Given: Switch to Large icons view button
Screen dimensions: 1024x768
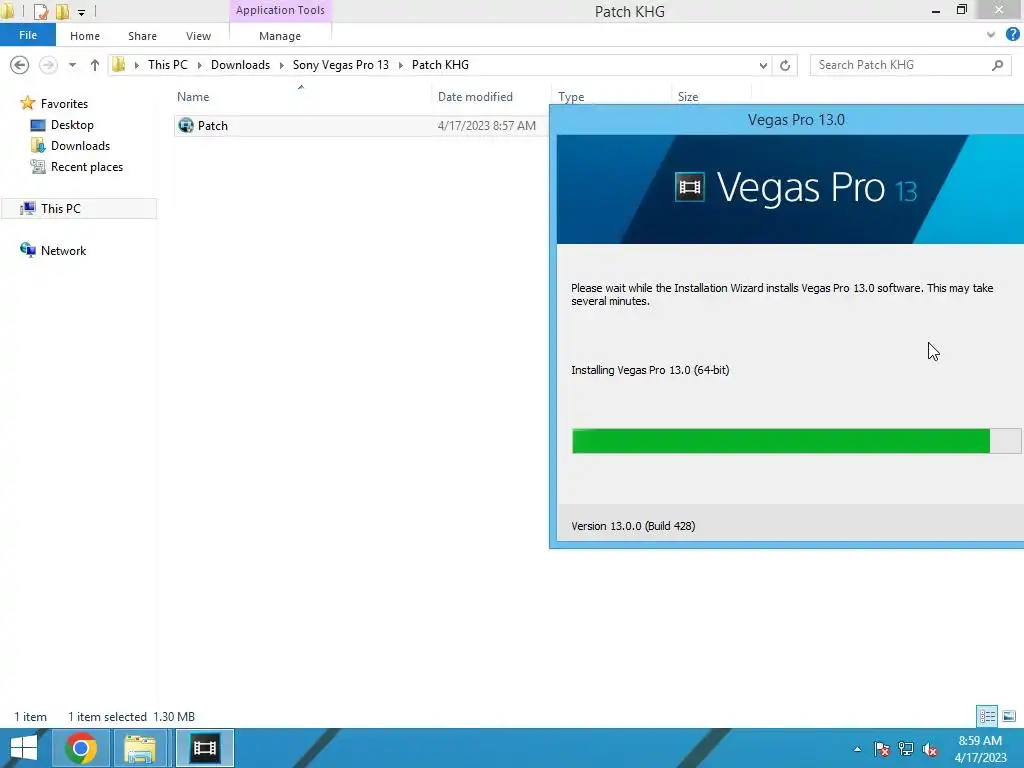Looking at the screenshot, I should (x=1009, y=716).
